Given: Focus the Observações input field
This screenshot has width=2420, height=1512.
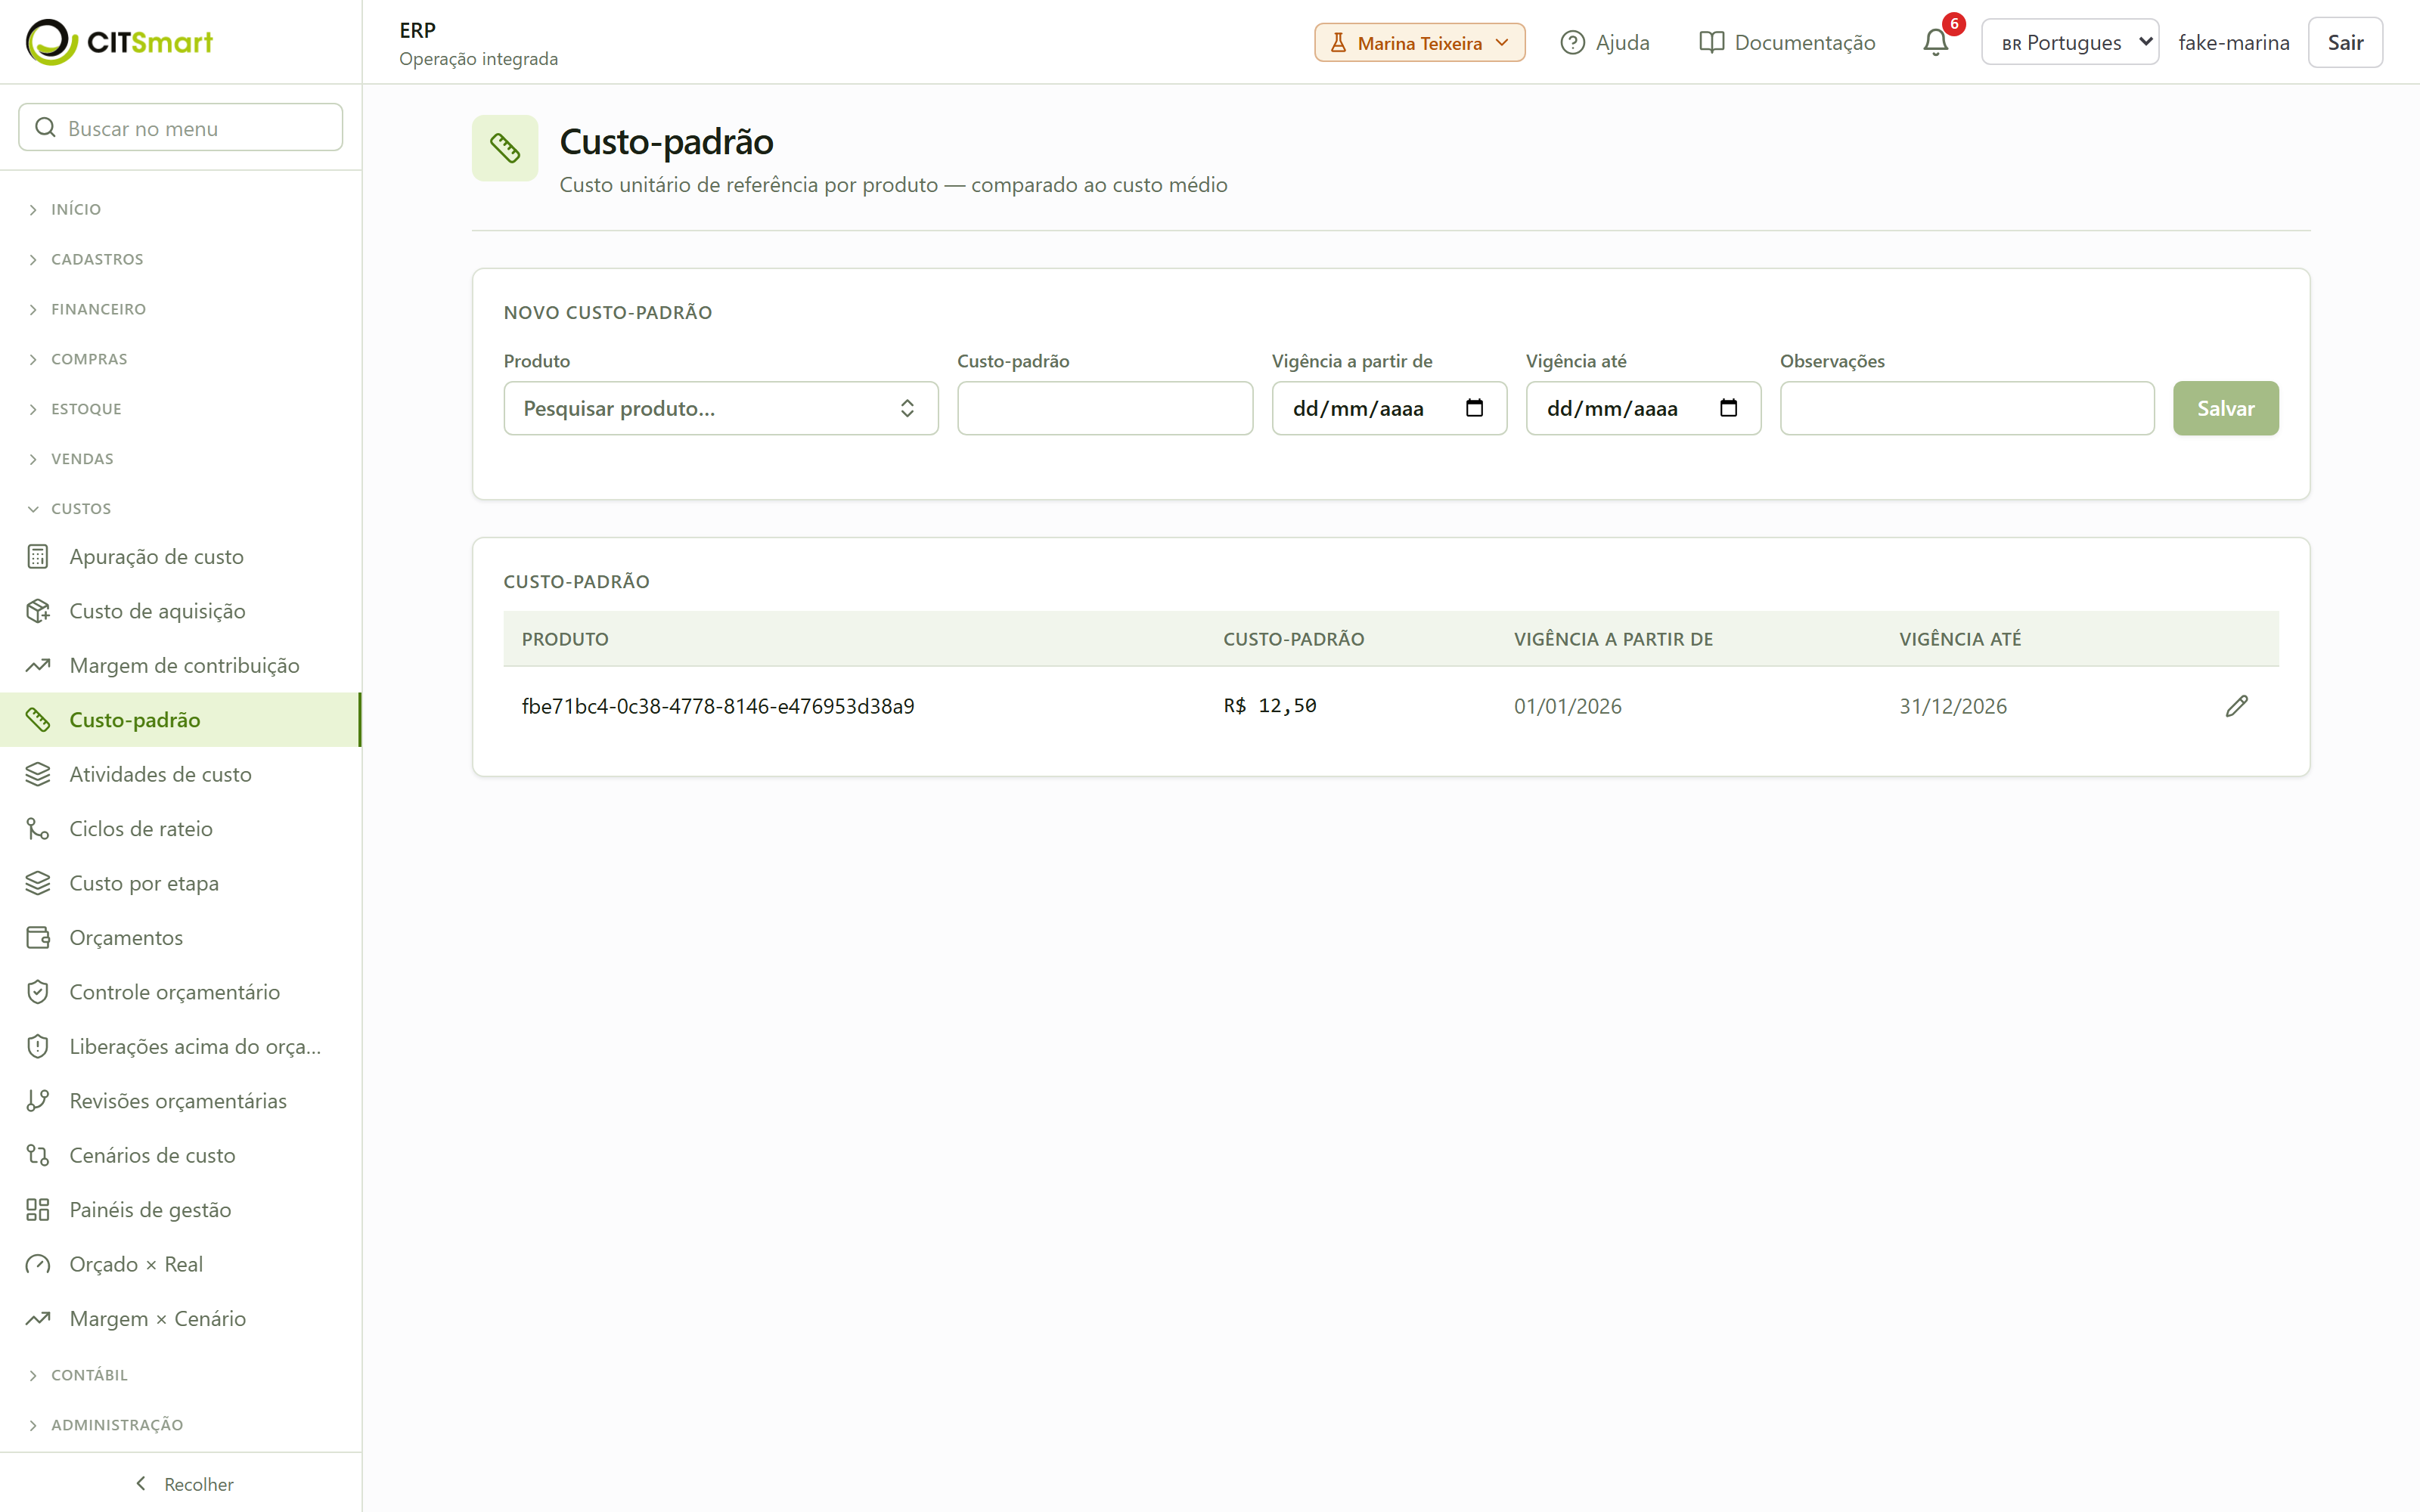Looking at the screenshot, I should (1967, 408).
